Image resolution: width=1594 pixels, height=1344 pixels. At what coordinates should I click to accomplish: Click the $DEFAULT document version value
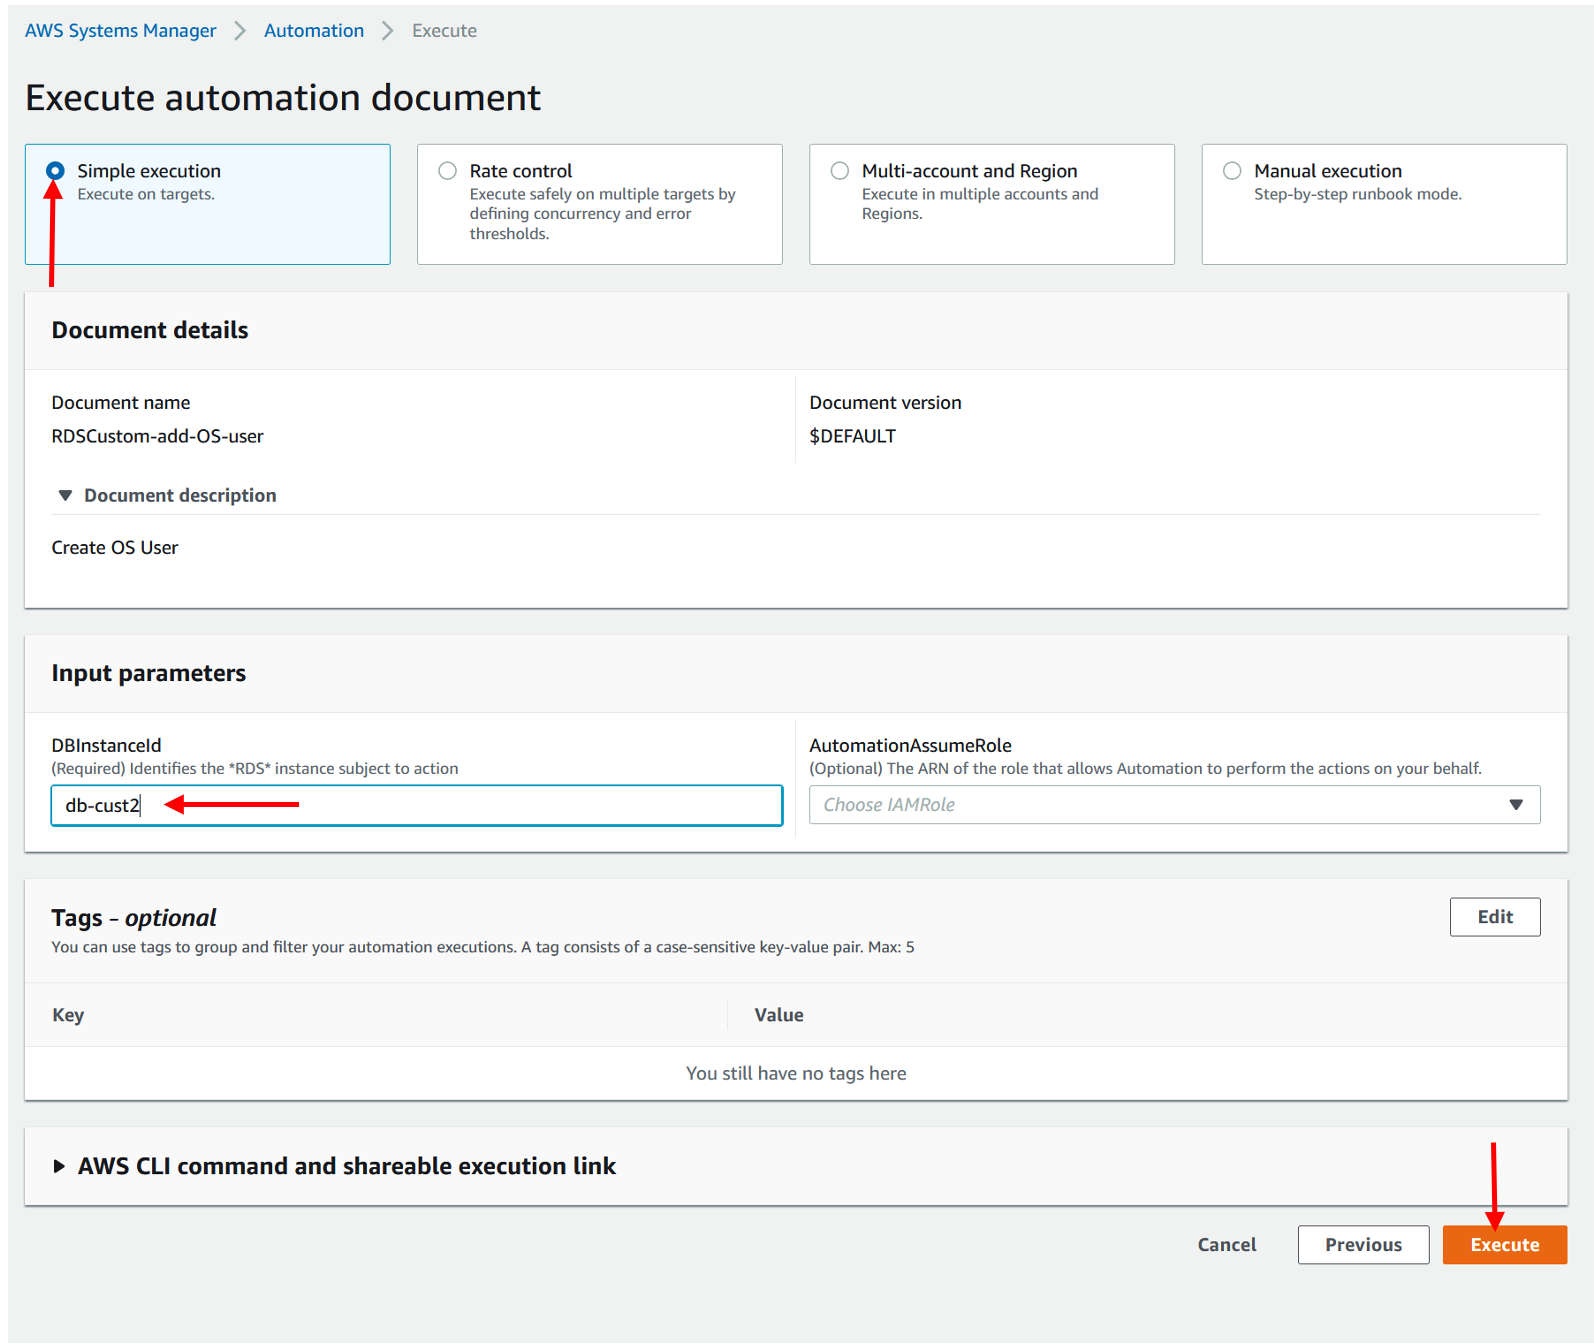(853, 436)
